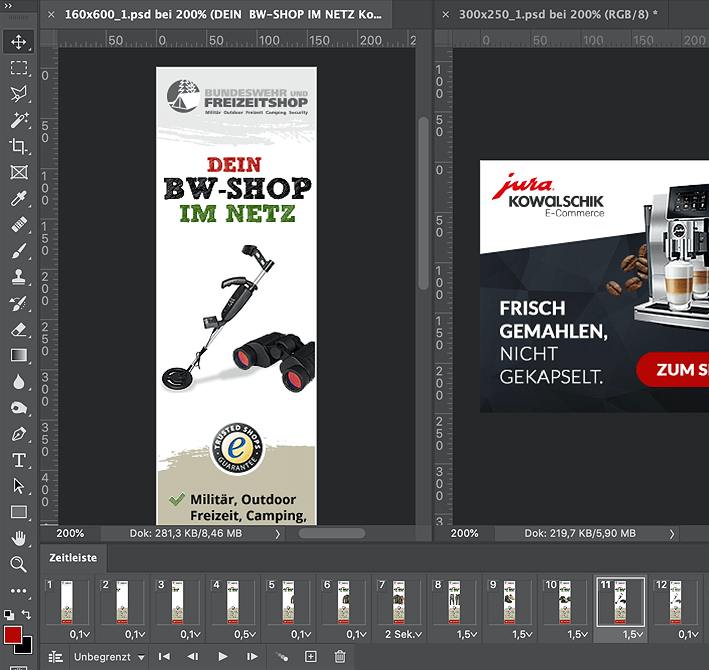Select the Type tool
Screen dimensions: 709x670
pos(19,460)
